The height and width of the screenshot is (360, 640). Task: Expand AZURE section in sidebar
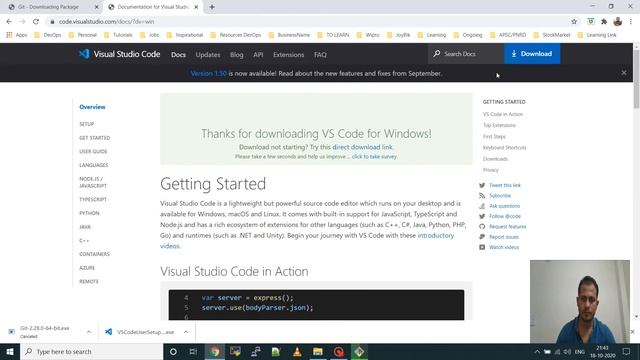point(87,268)
